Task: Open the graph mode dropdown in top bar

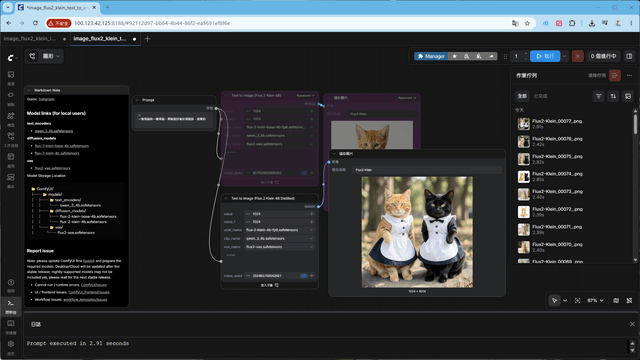Action: 51,56
